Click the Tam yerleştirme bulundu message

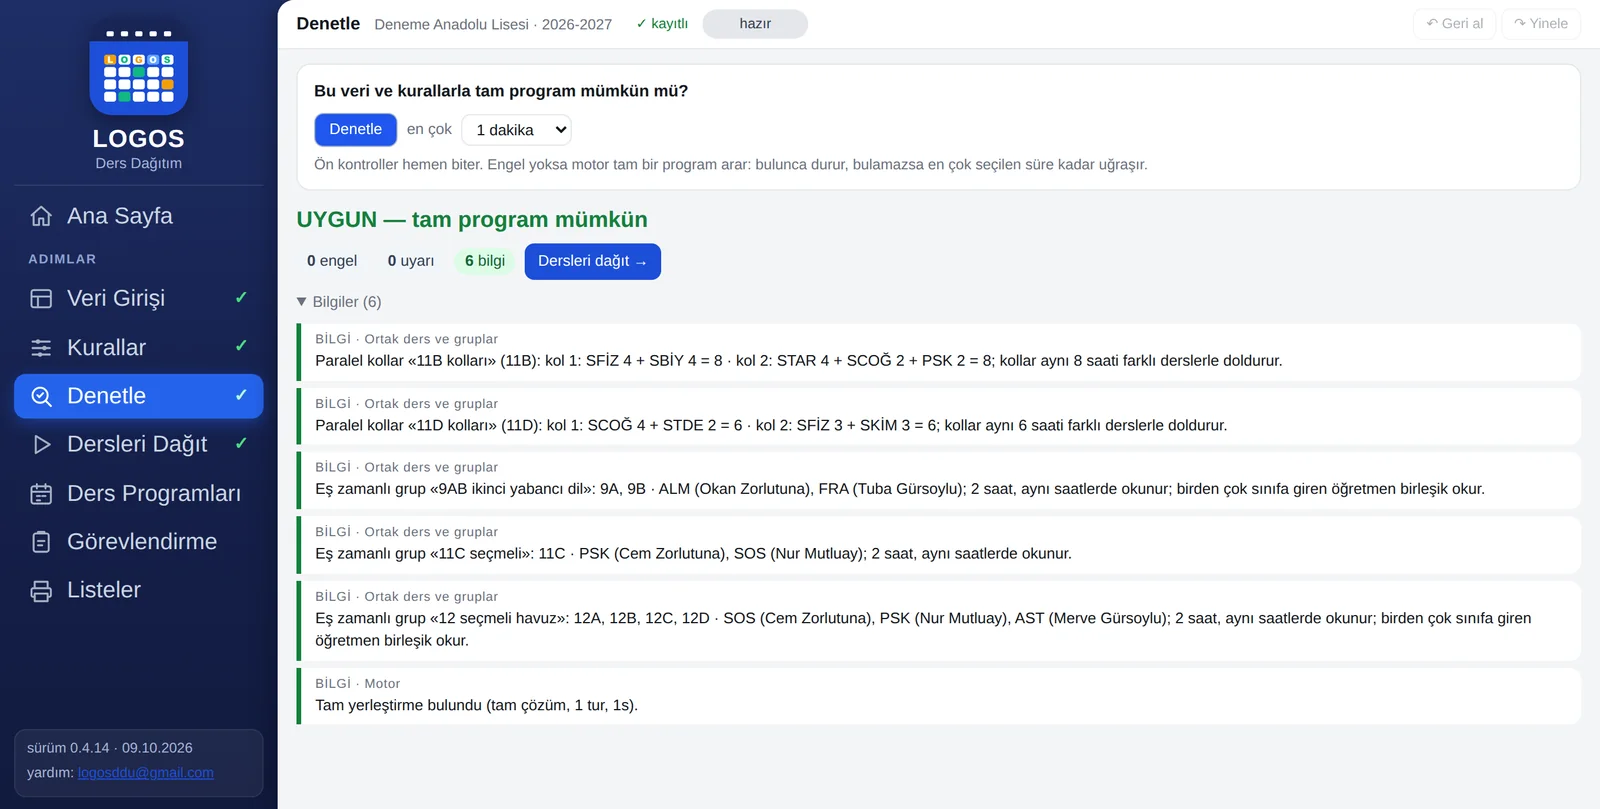pyautogui.click(x=476, y=706)
